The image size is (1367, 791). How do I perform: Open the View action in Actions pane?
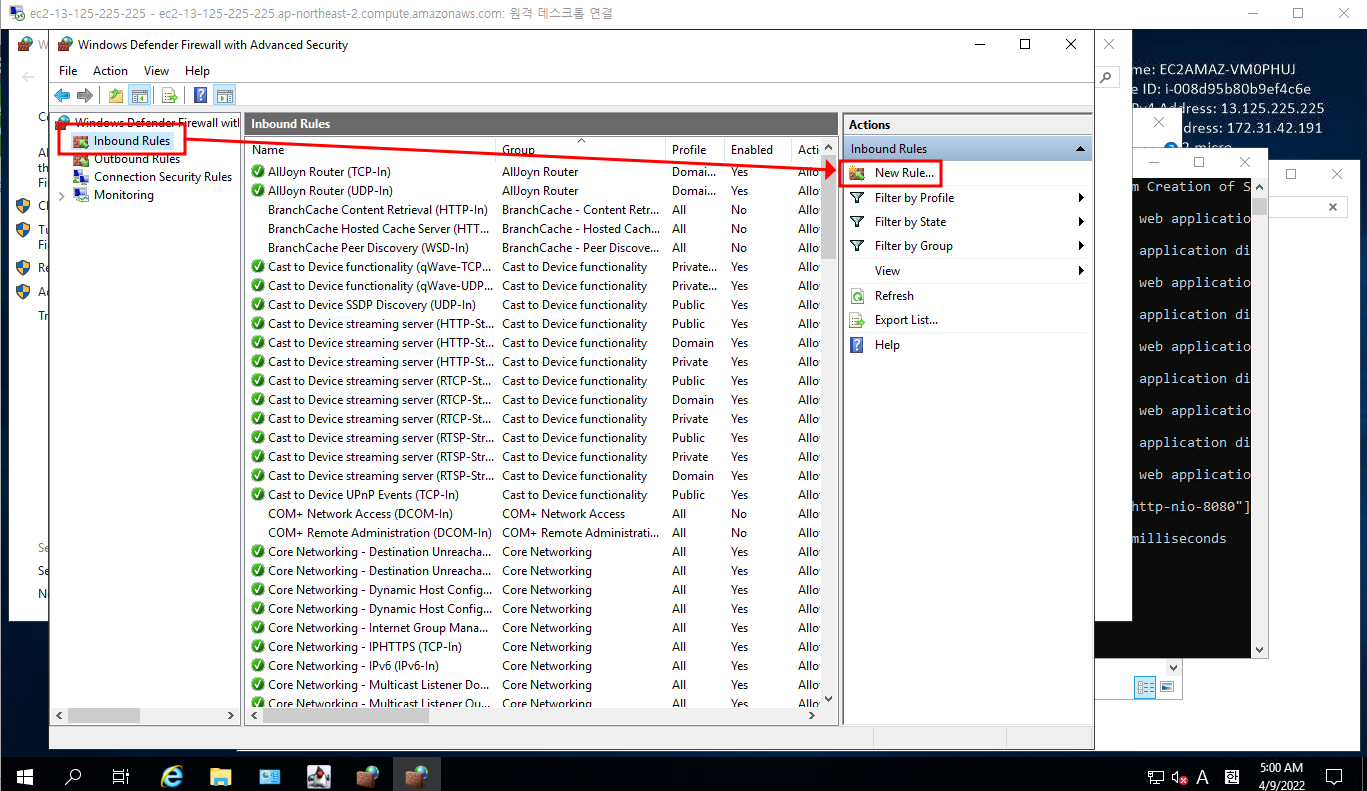pos(887,271)
